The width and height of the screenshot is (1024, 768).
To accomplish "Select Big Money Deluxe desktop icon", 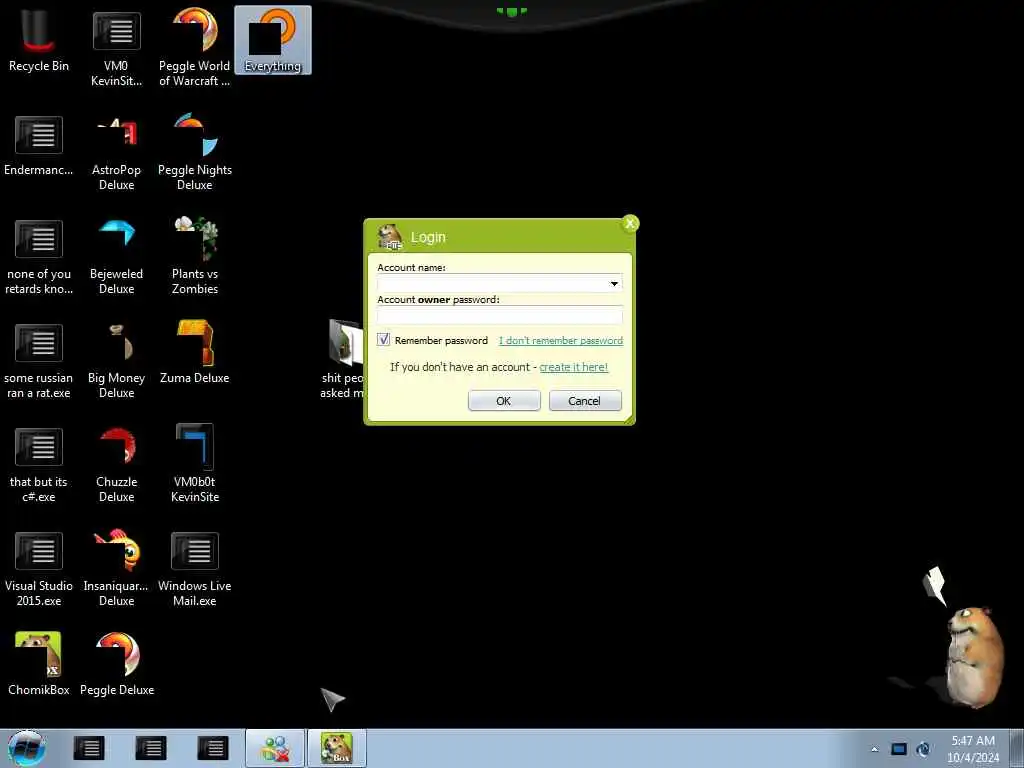I will [116, 360].
